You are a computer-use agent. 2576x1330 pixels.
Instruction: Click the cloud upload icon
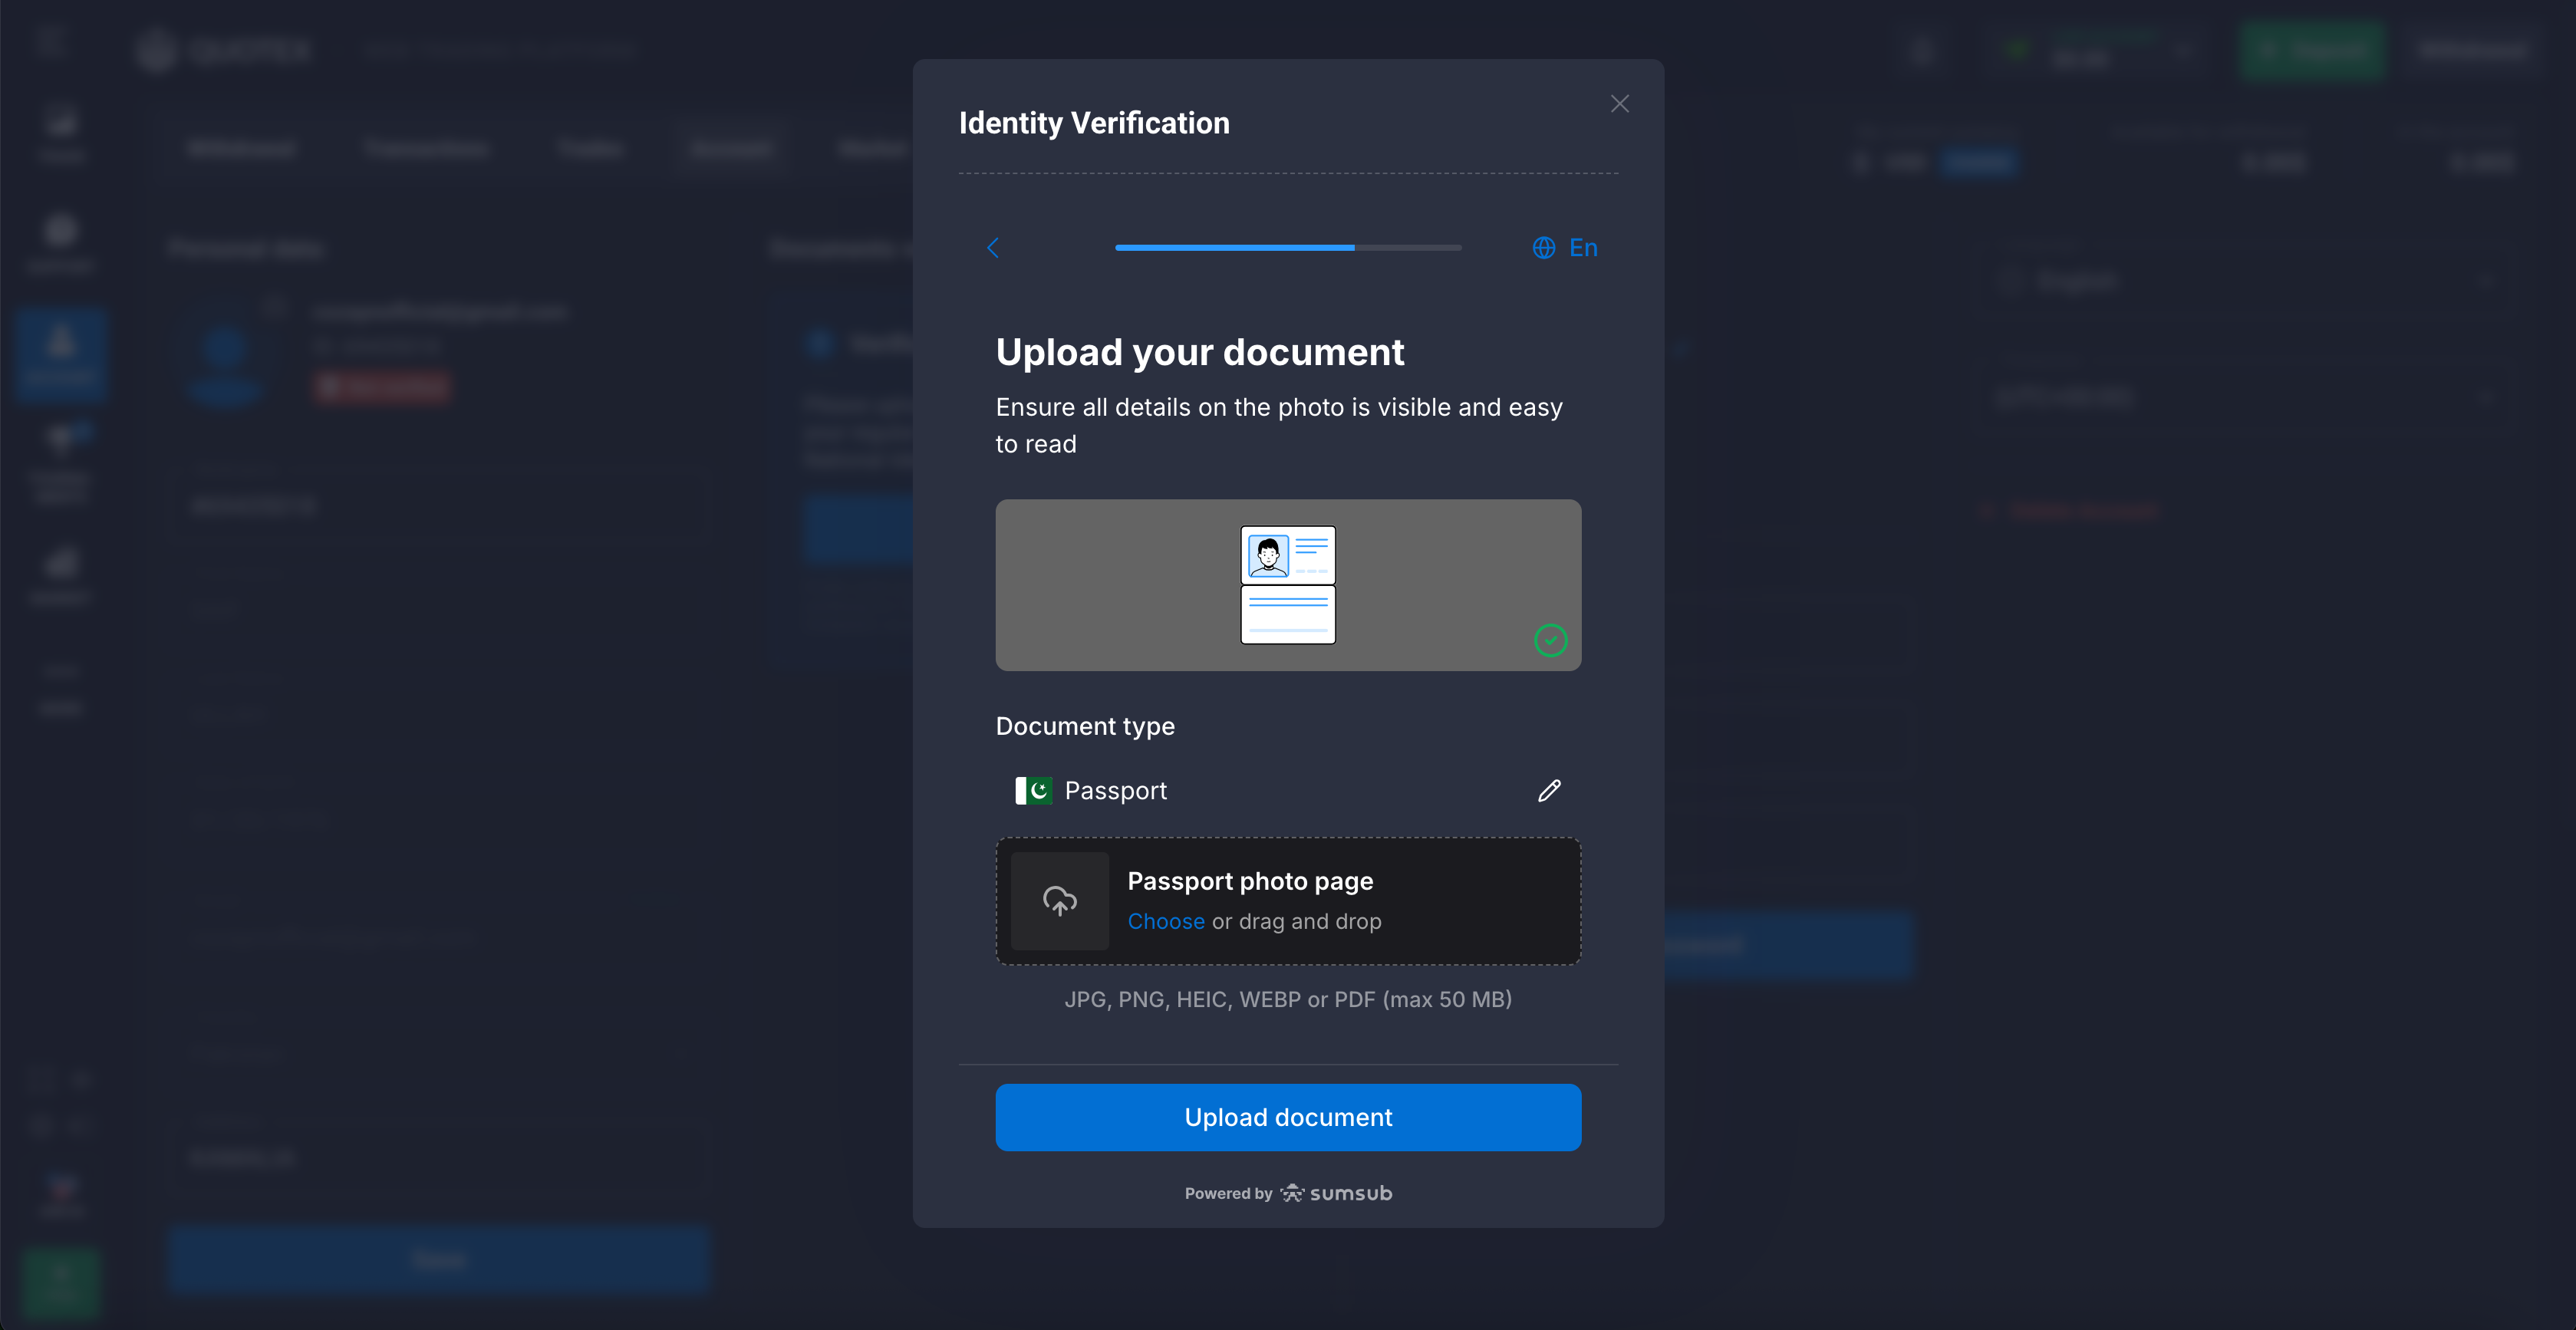tap(1059, 901)
